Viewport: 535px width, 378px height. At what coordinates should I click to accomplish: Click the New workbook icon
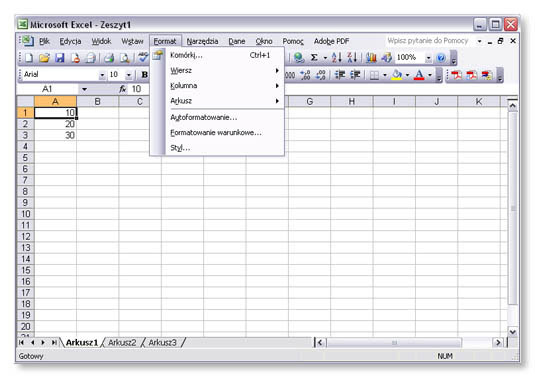29,58
